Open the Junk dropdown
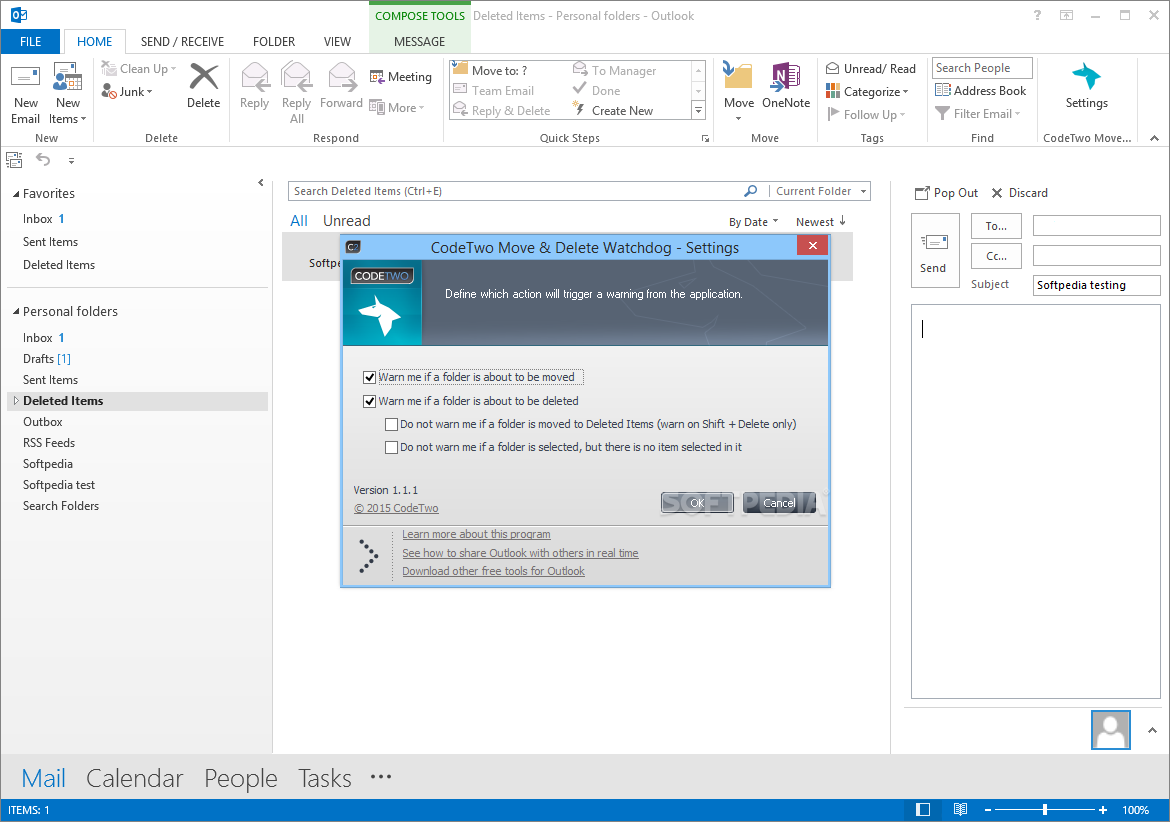The width and height of the screenshot is (1170, 822). [x=128, y=92]
